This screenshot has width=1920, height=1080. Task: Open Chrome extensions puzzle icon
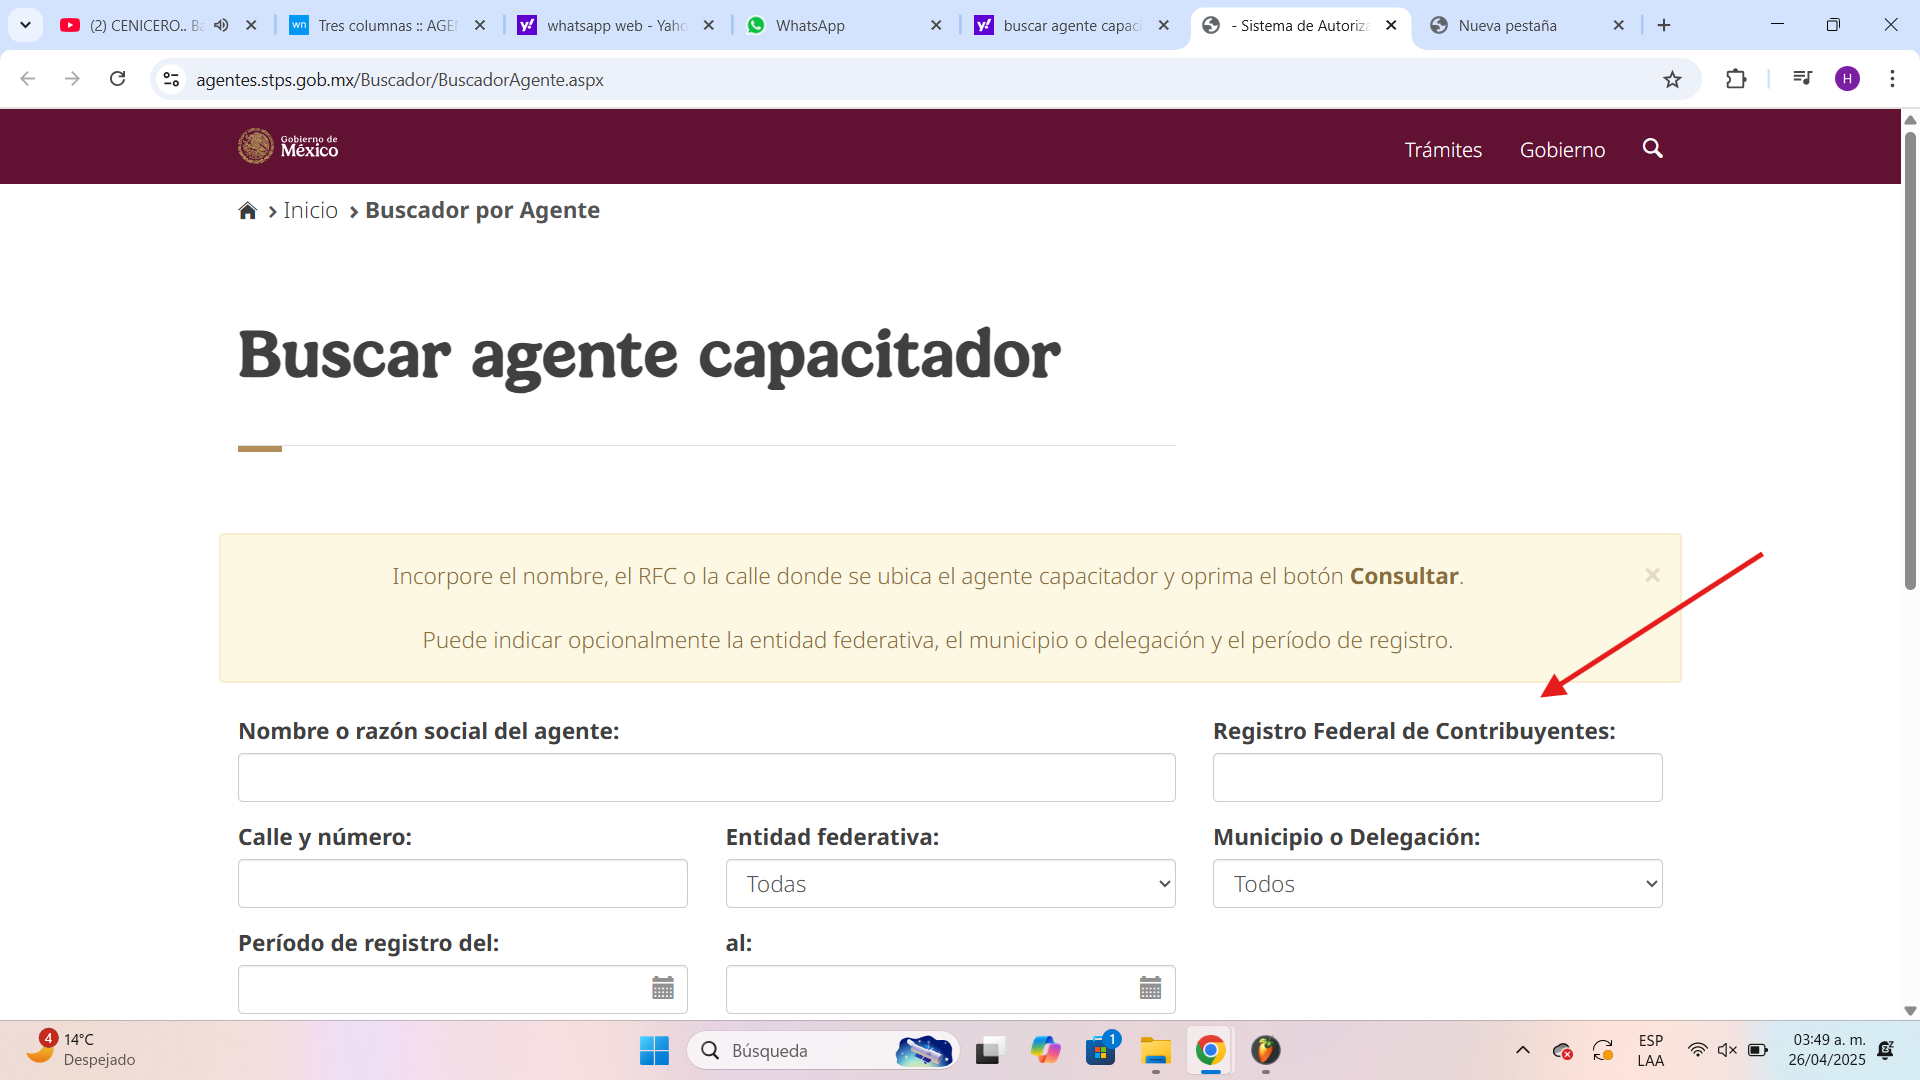click(x=1736, y=79)
